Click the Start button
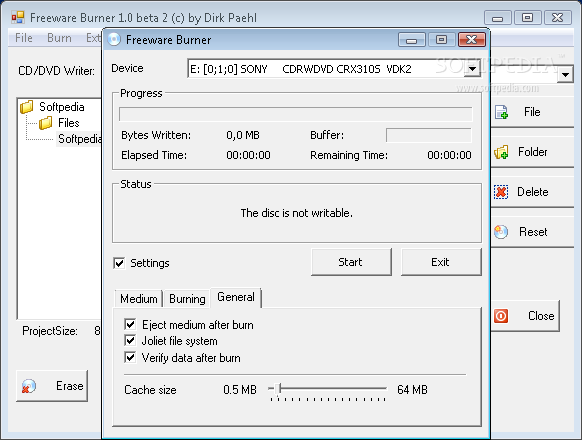Screen dimensions: 582x440 coord(351,262)
